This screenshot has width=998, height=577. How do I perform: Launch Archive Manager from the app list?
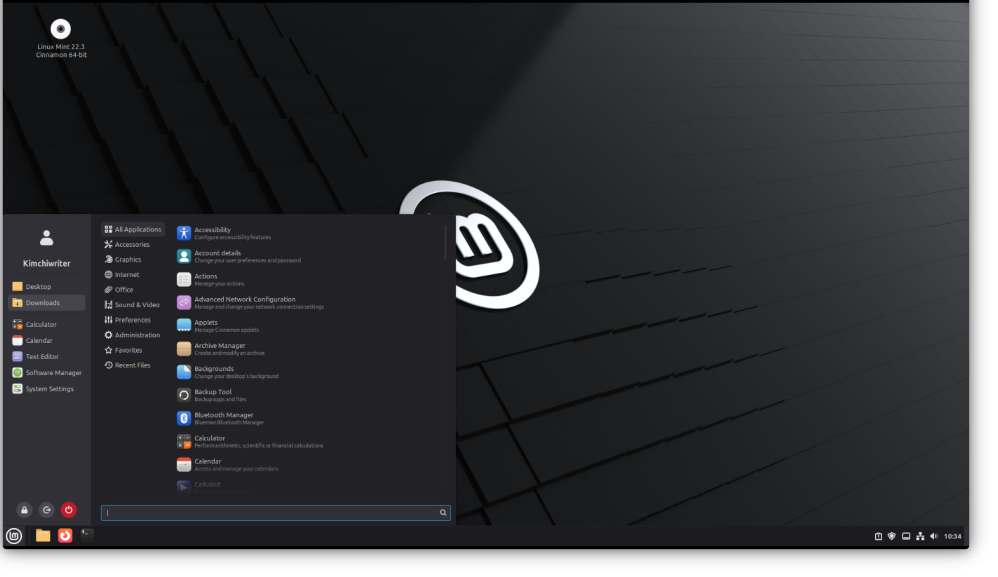coord(219,349)
